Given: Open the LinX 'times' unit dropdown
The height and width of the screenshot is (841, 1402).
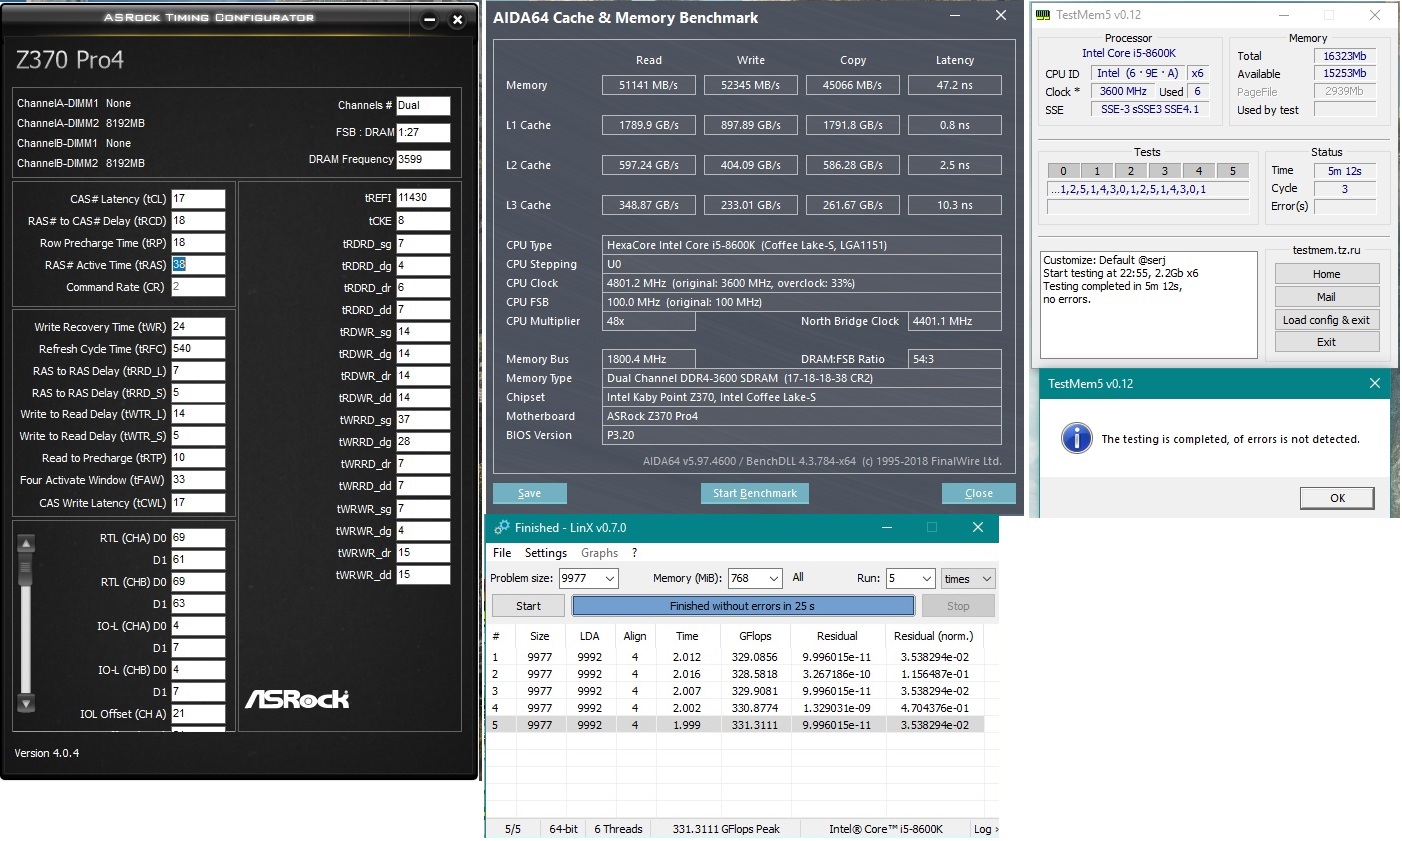Looking at the screenshot, I should pyautogui.click(x=968, y=579).
